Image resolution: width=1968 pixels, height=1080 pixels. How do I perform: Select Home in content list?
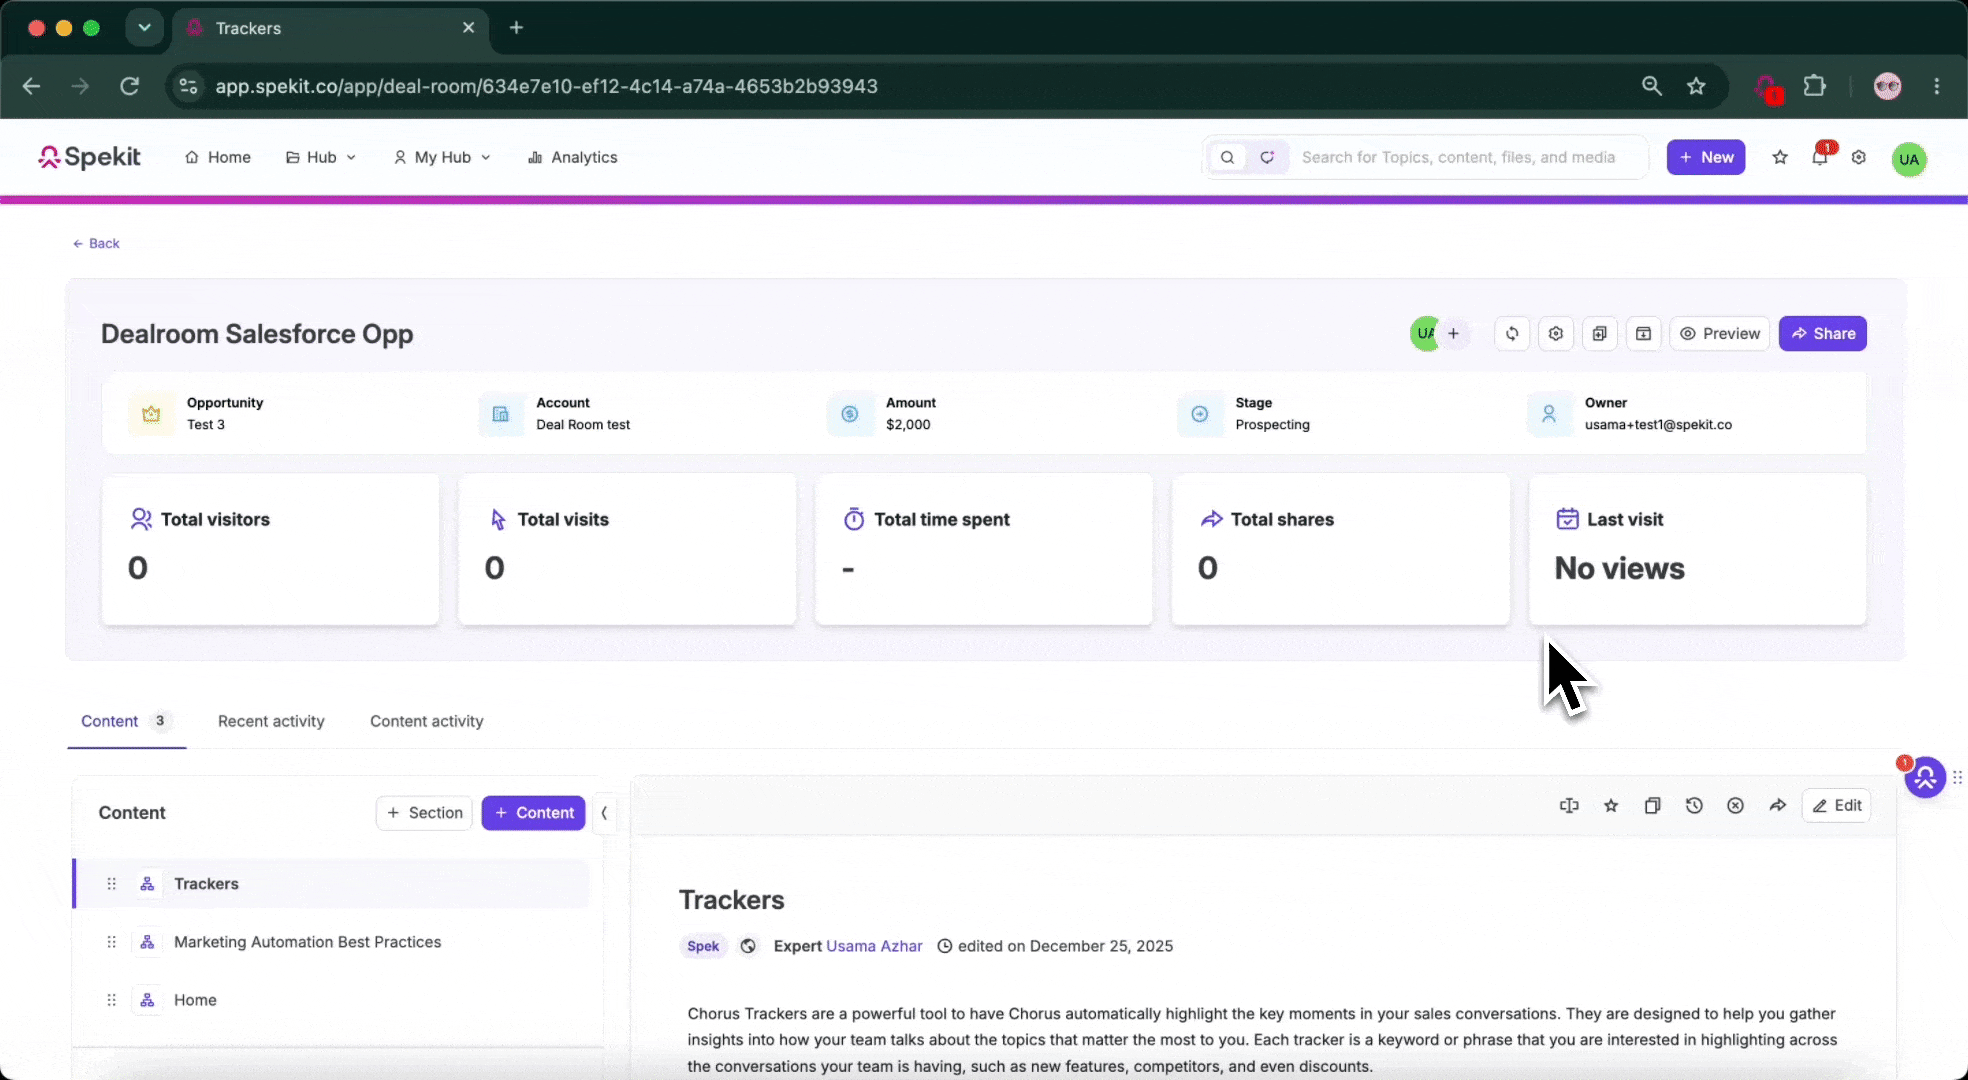click(332, 1000)
